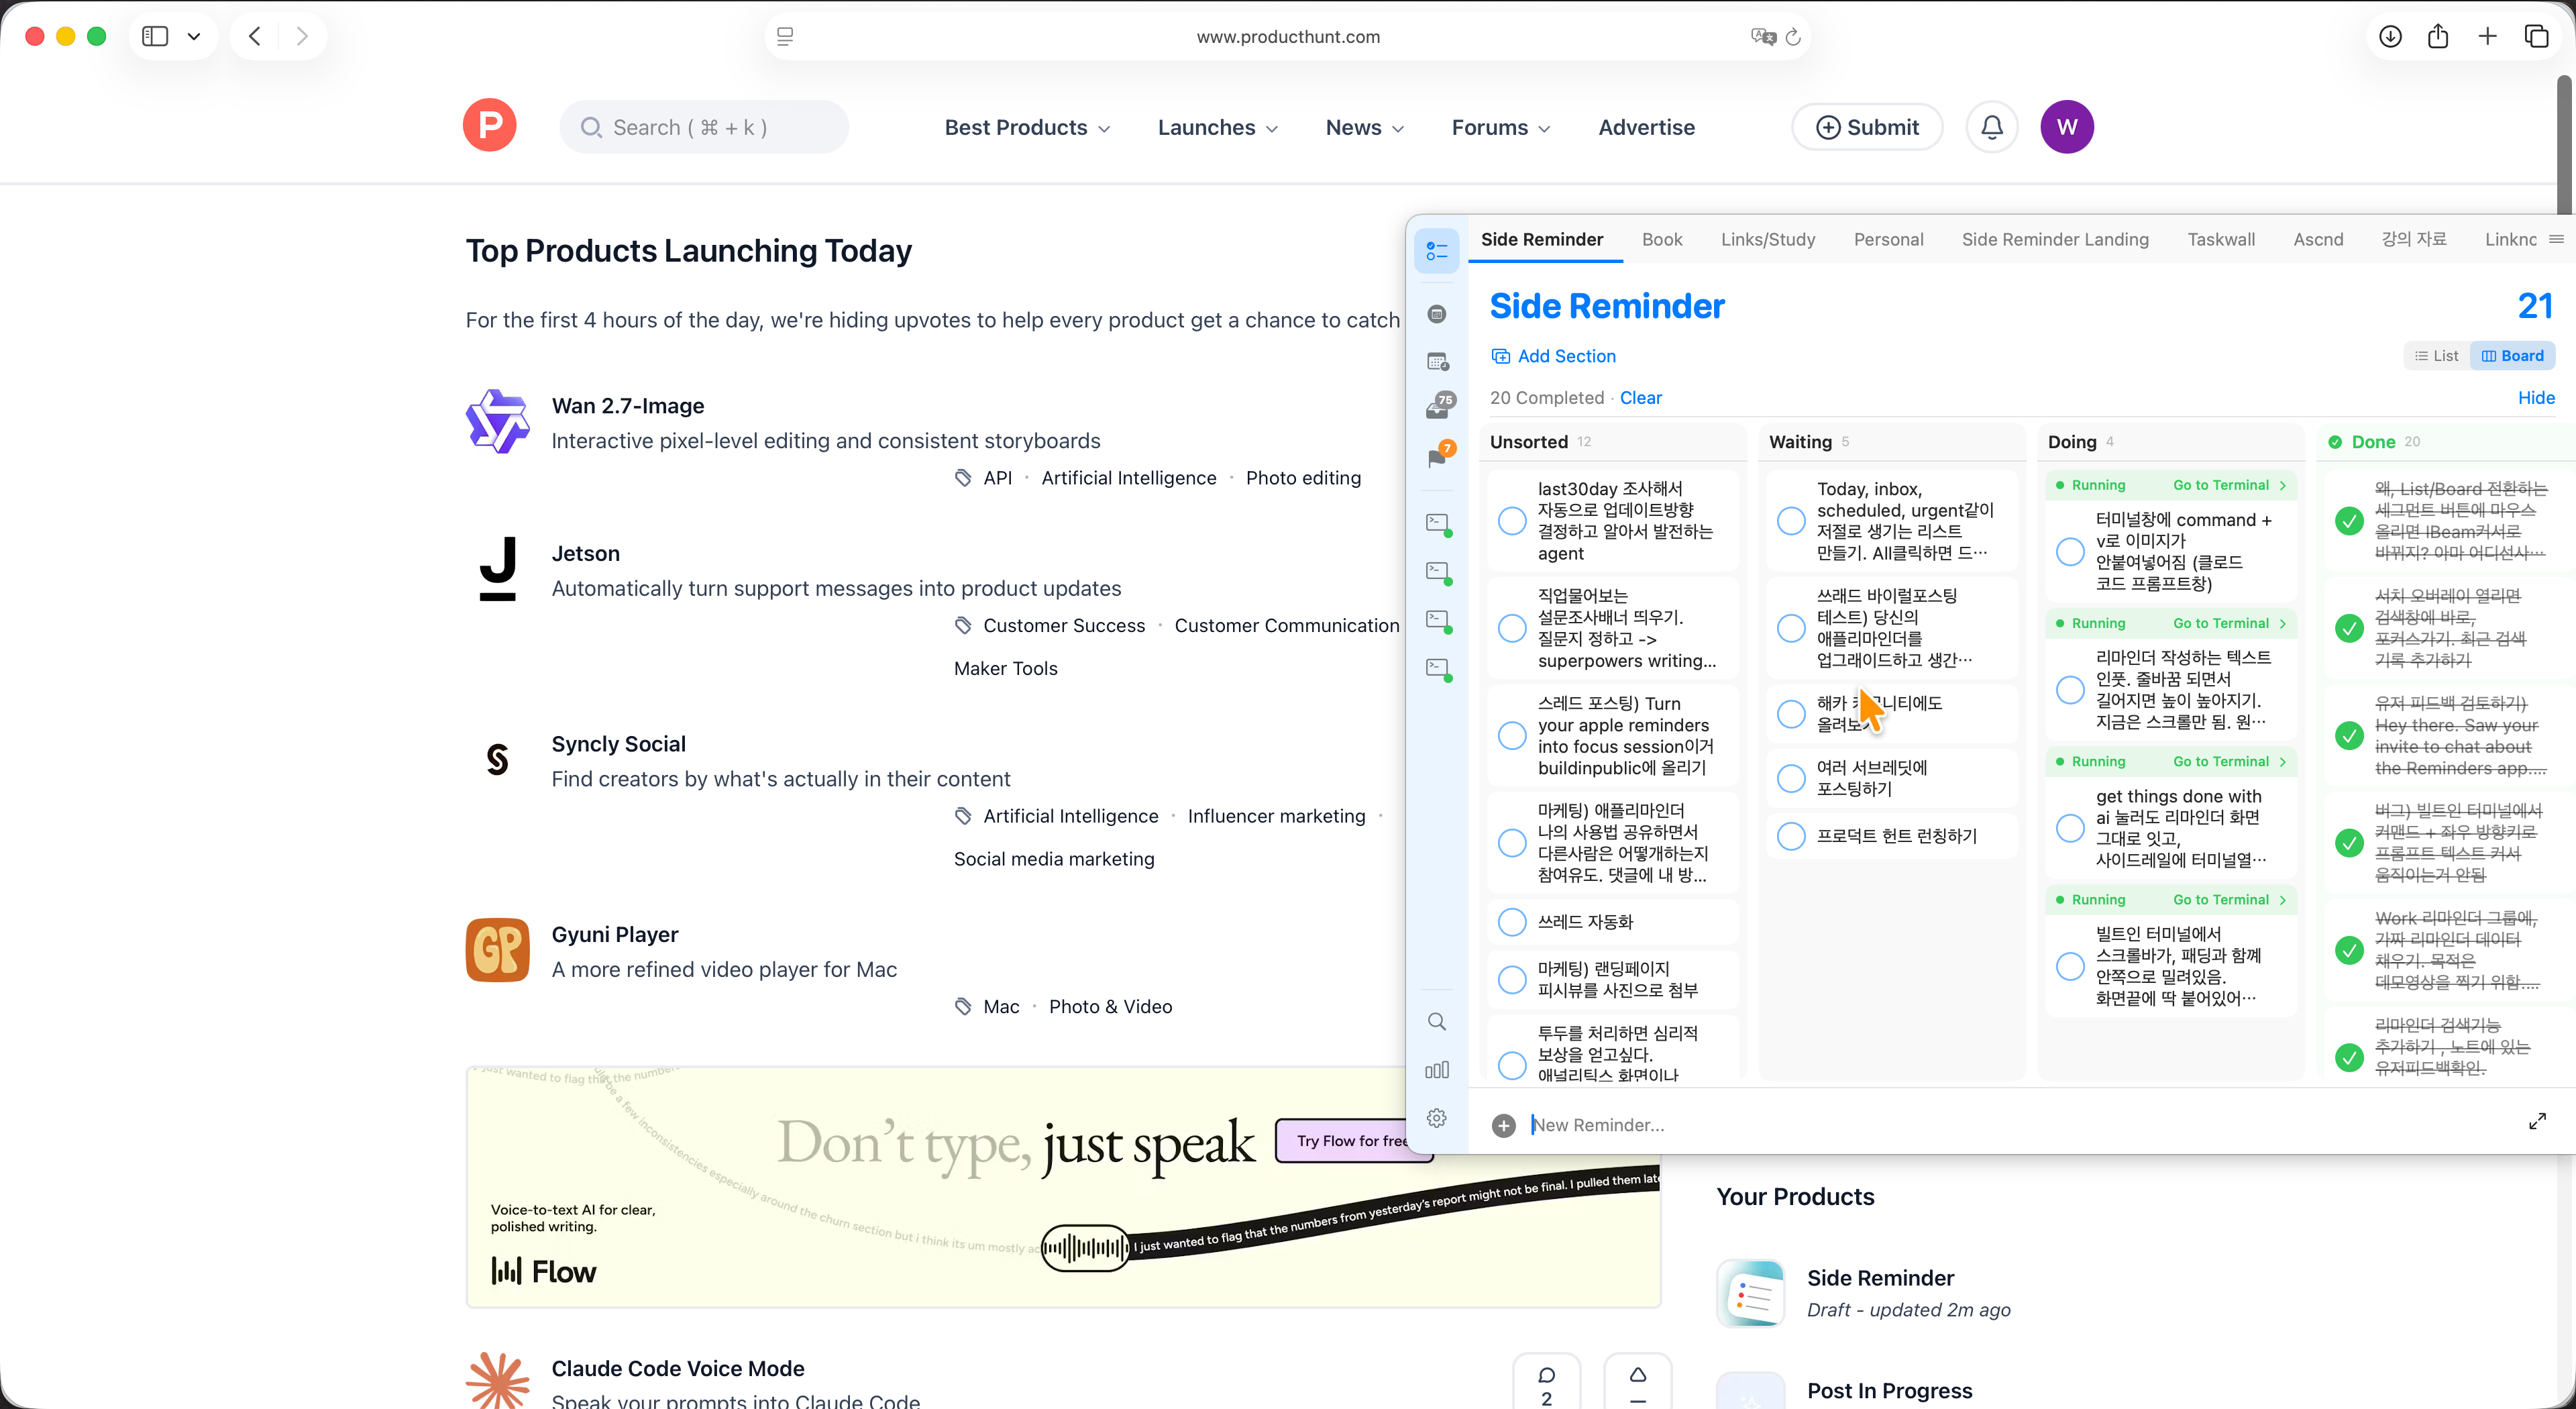Image resolution: width=2576 pixels, height=1409 pixels.
Task: Expand the Launches dropdown menu
Action: 1217,127
